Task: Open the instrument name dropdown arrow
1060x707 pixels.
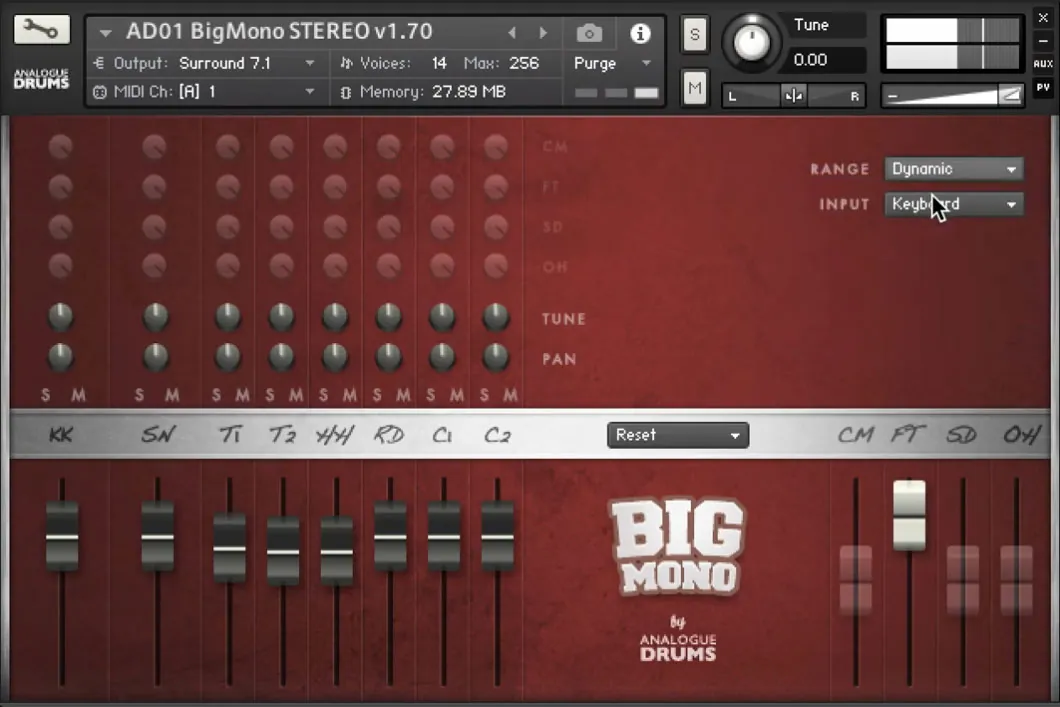Action: pyautogui.click(x=105, y=32)
